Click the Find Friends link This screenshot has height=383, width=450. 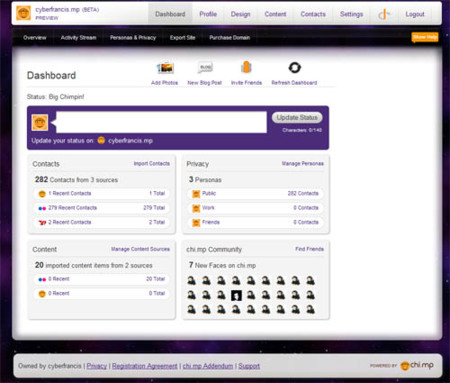point(309,249)
